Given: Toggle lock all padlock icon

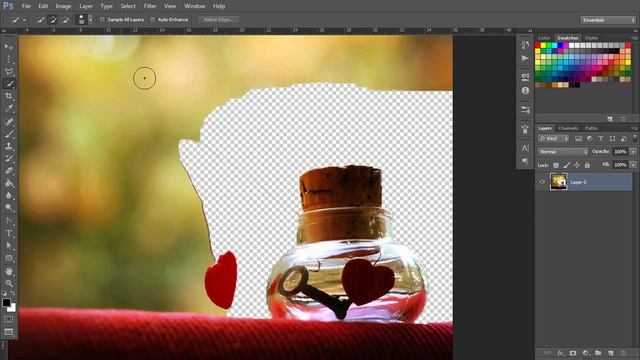Looking at the screenshot, I should [587, 165].
